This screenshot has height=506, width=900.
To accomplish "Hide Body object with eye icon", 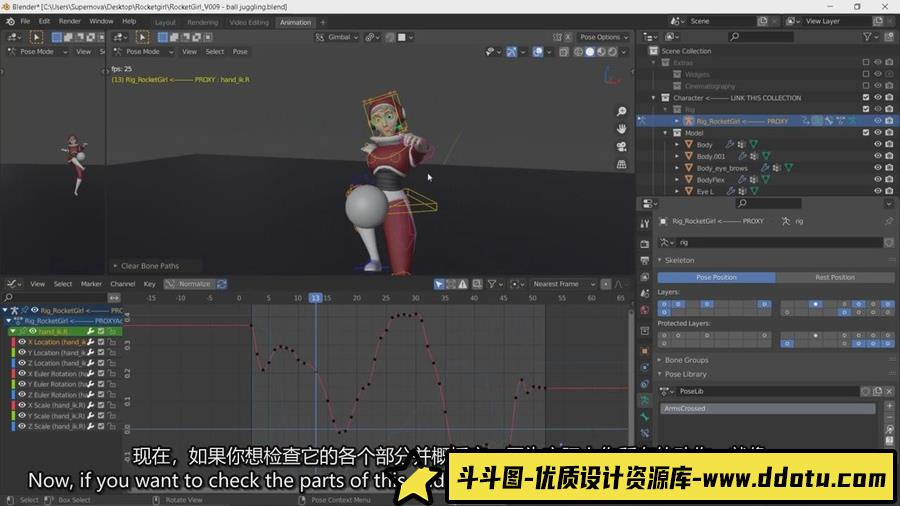I will tap(878, 145).
